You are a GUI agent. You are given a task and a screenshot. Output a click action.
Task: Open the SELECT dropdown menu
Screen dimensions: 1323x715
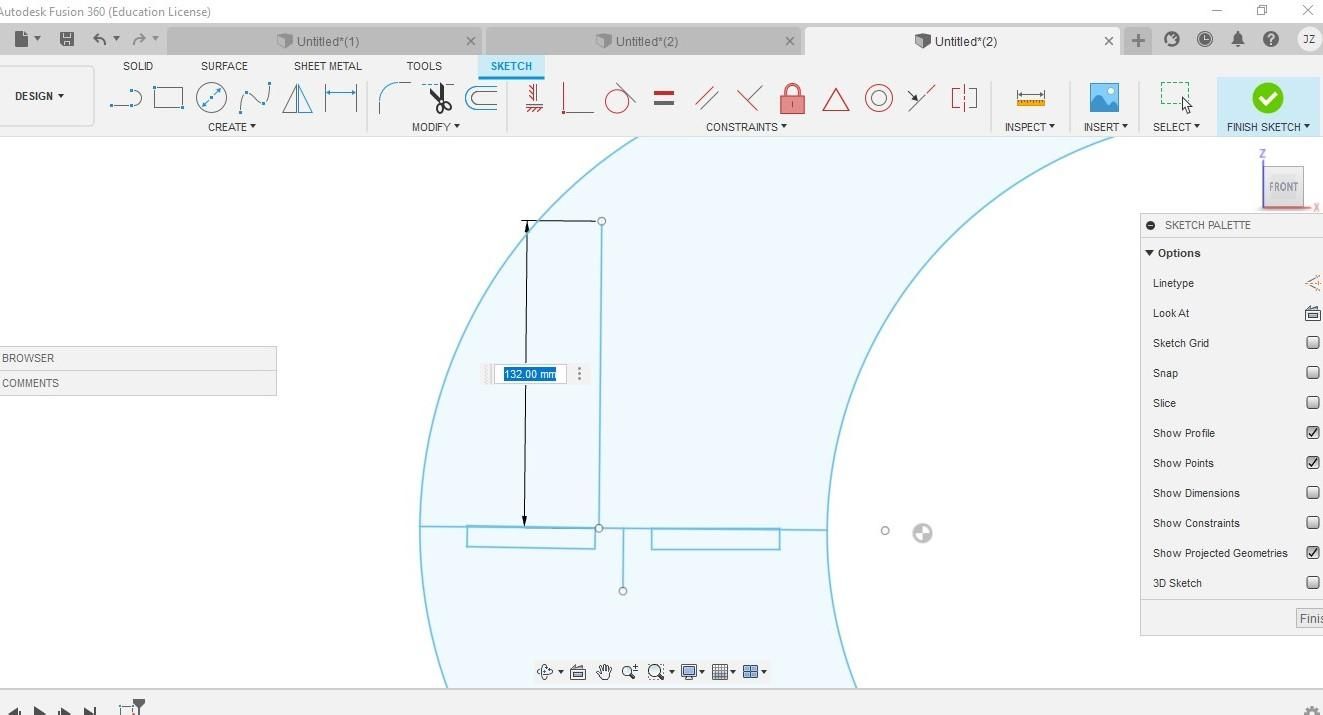pyautogui.click(x=1176, y=127)
